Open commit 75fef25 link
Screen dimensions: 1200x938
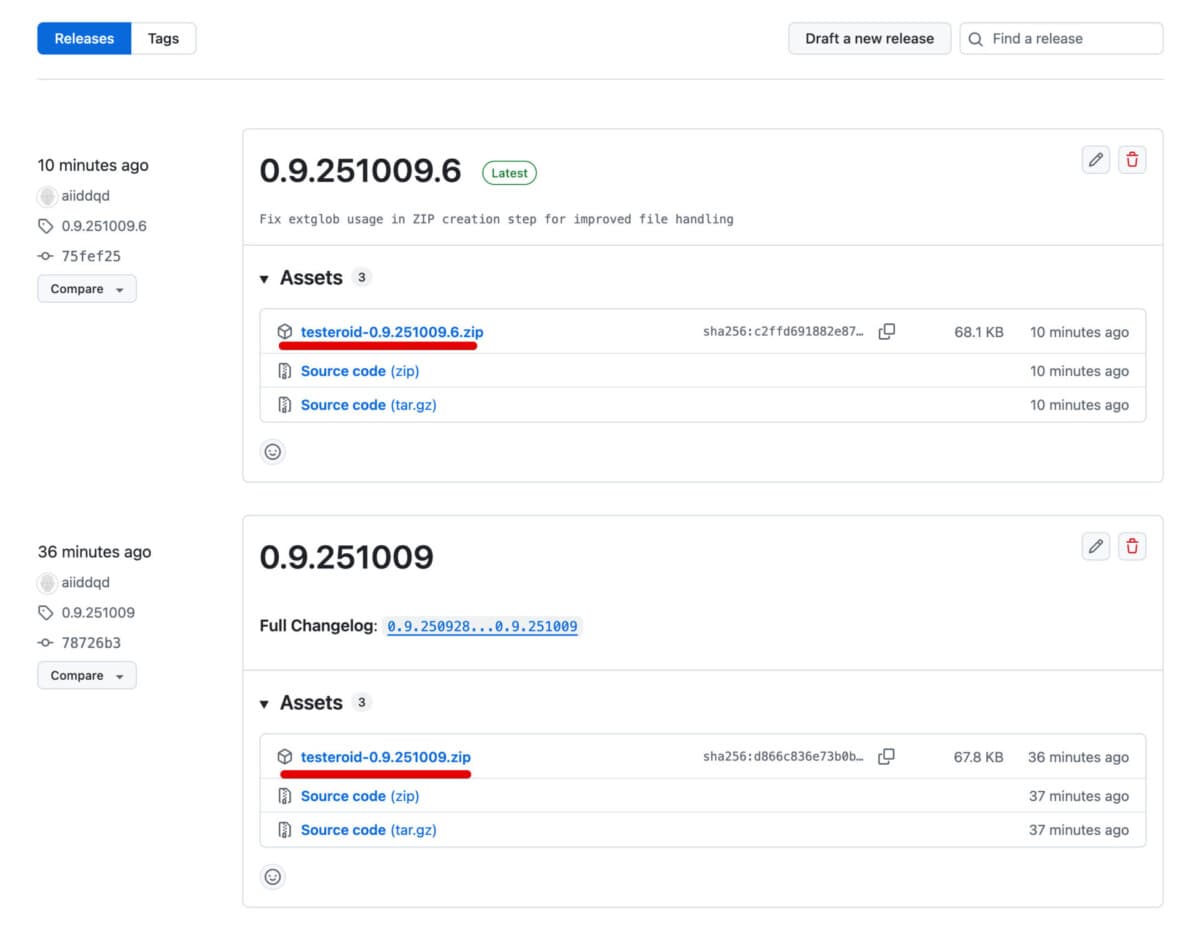click(91, 256)
